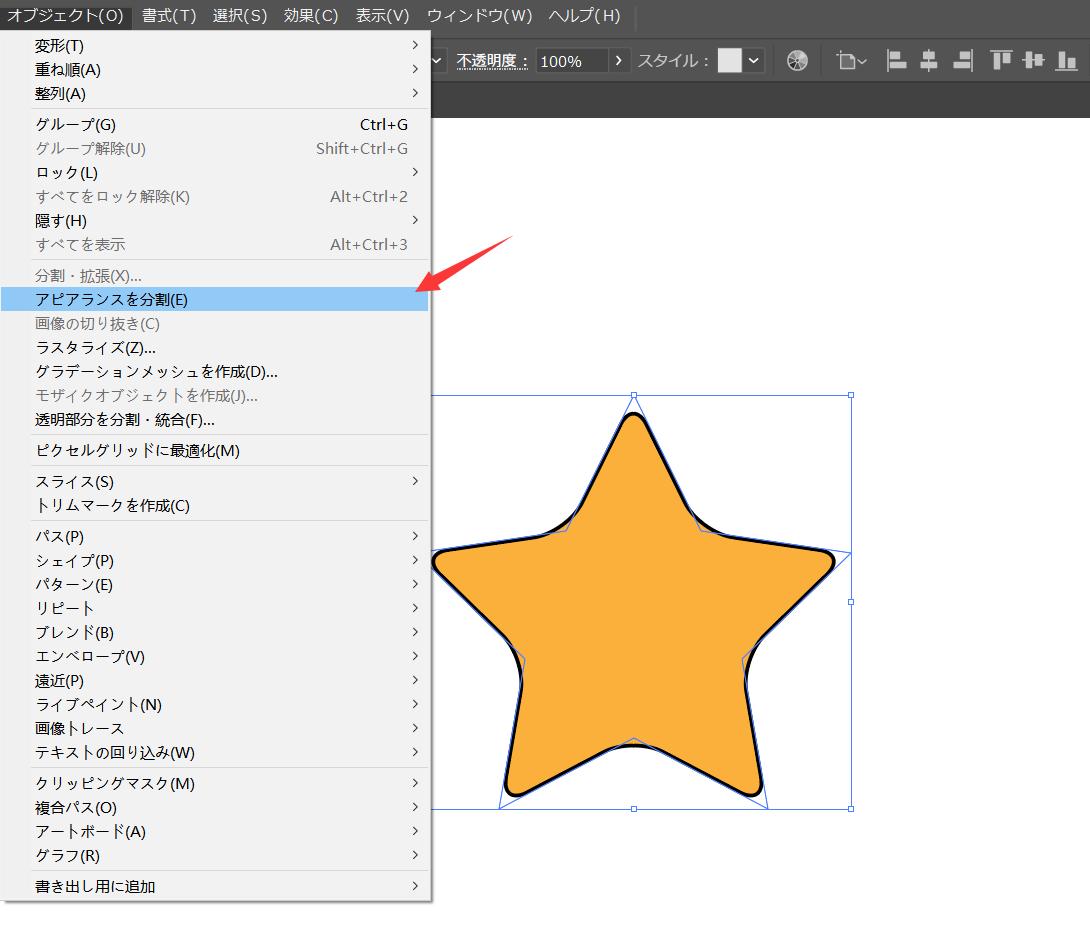Expand the 隠す(H) submenu
This screenshot has height=942, width=1090.
pyautogui.click(x=215, y=220)
